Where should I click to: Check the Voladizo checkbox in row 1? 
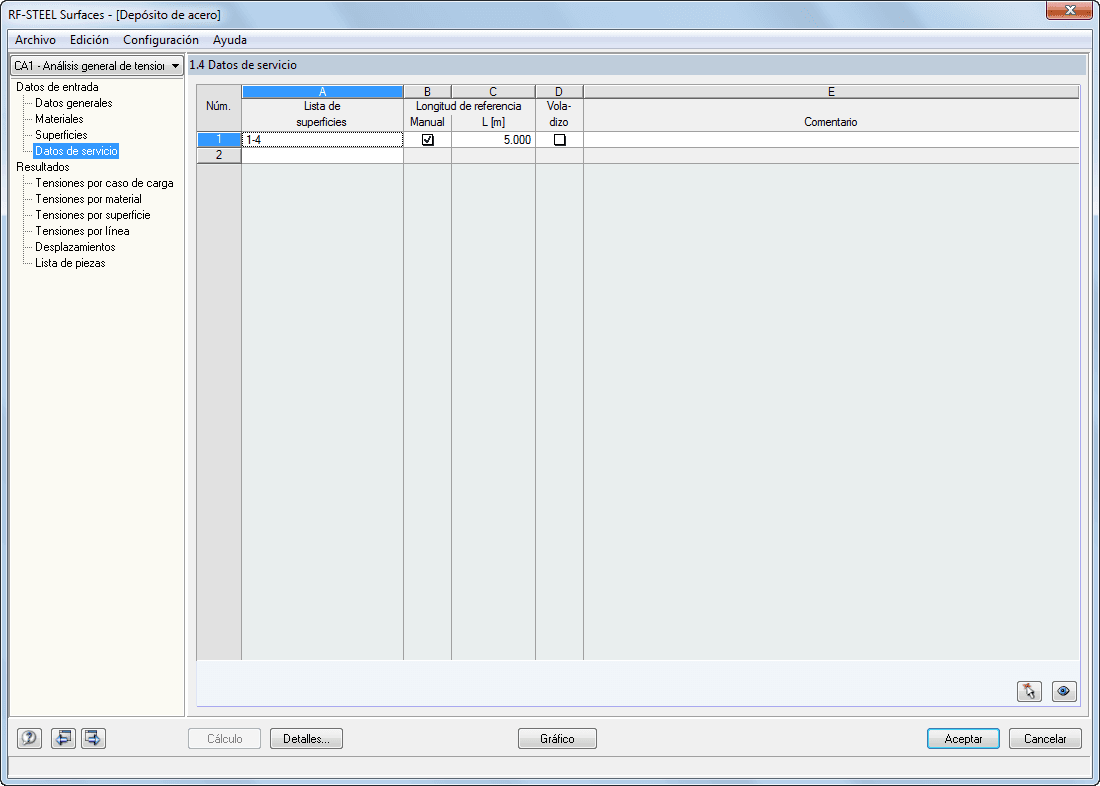click(559, 140)
